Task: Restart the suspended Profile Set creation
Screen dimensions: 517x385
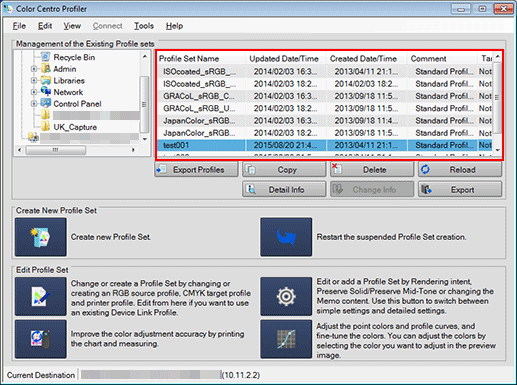Action: click(286, 237)
